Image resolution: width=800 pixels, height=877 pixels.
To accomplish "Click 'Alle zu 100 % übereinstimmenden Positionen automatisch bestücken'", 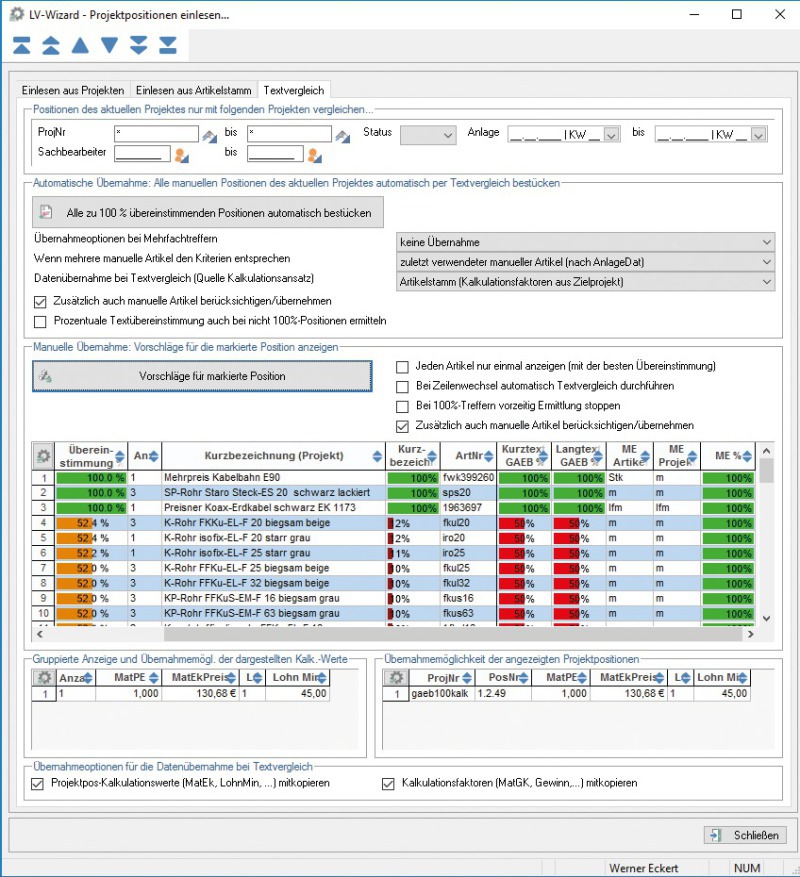I will tap(208, 213).
